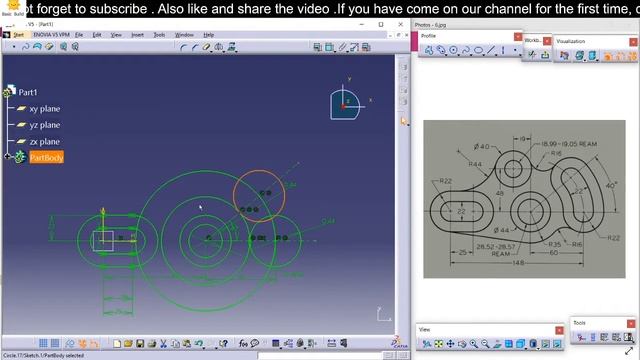This screenshot has height=360, width=640.
Task: Click the first Visualization toolbar icon
Action: tap(564, 56)
